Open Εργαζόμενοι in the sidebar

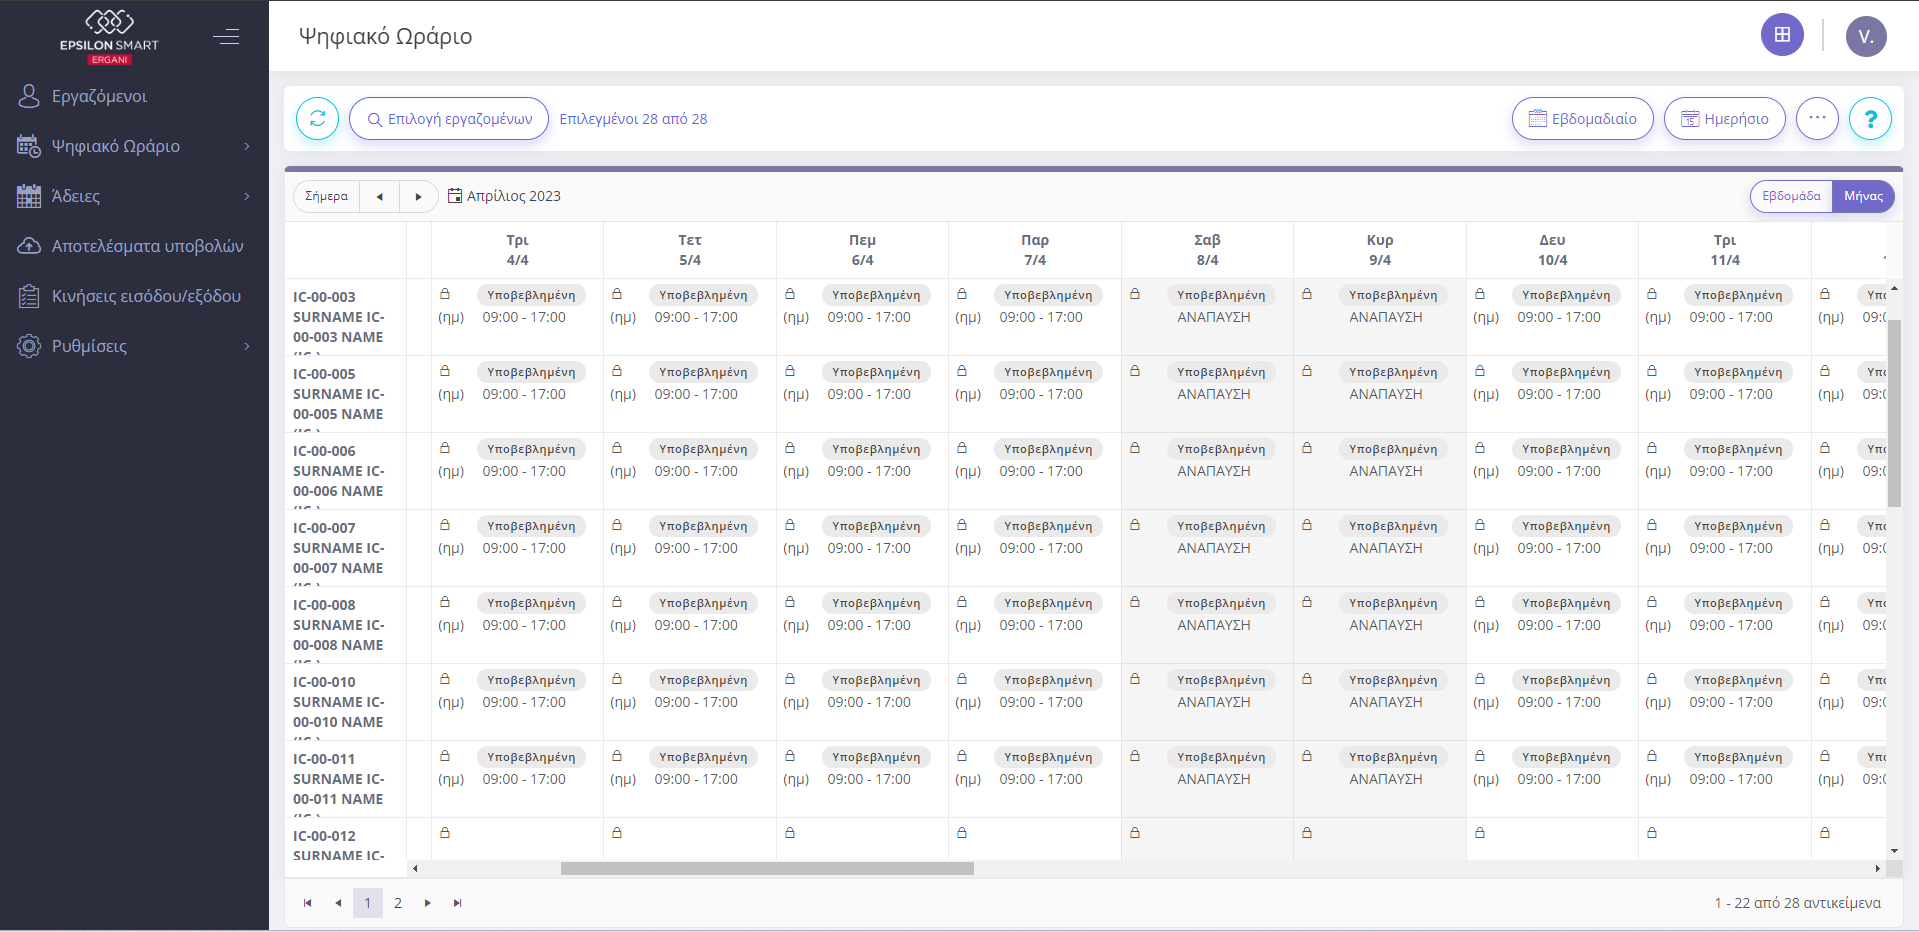pos(99,96)
